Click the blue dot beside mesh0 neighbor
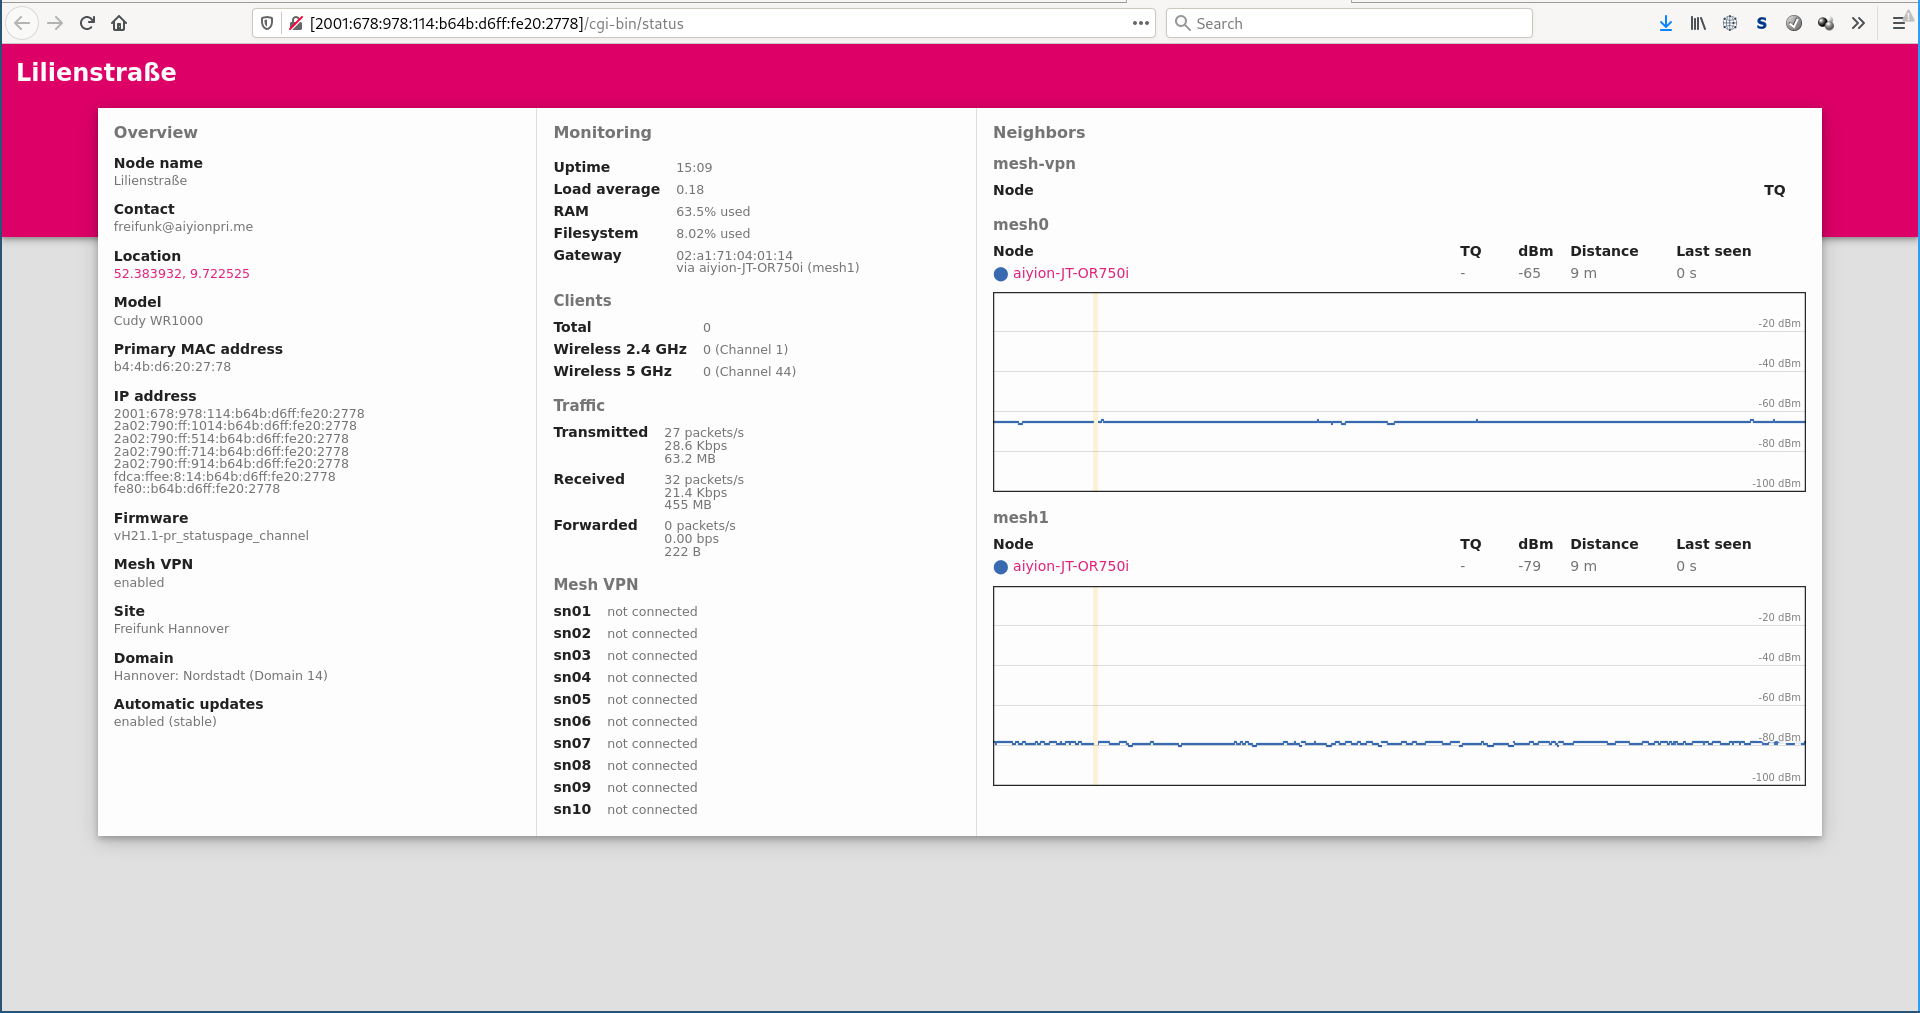 coord(1000,274)
